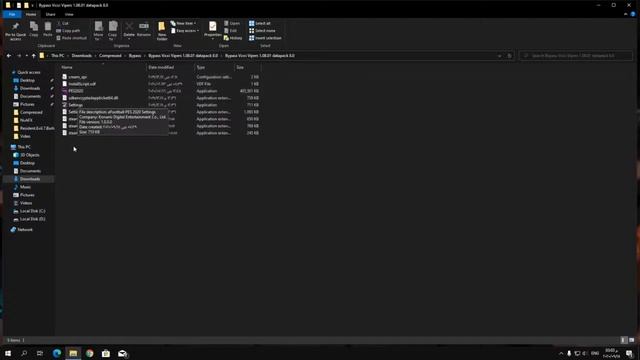The width and height of the screenshot is (640, 360).
Task: Switch to the Home ribbon tab
Action: [x=31, y=14]
